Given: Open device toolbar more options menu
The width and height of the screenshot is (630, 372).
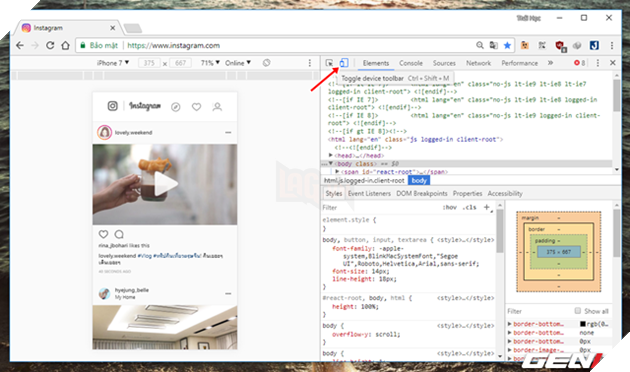Looking at the screenshot, I should (x=309, y=63).
